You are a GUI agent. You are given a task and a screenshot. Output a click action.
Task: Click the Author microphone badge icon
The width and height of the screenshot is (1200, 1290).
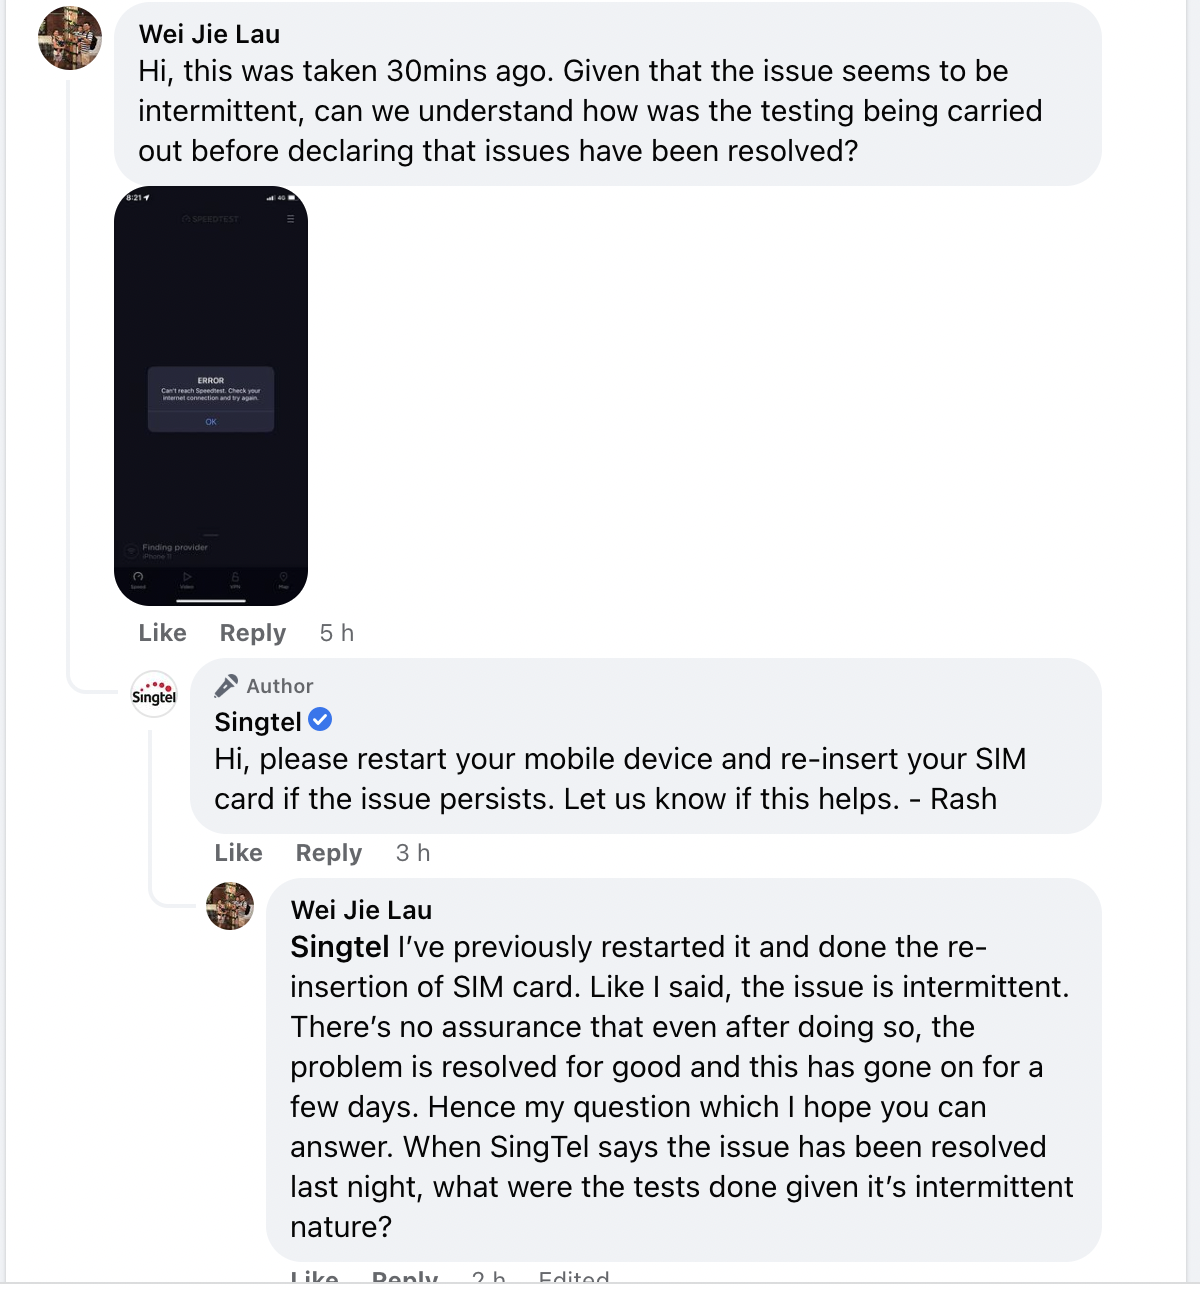(226, 685)
